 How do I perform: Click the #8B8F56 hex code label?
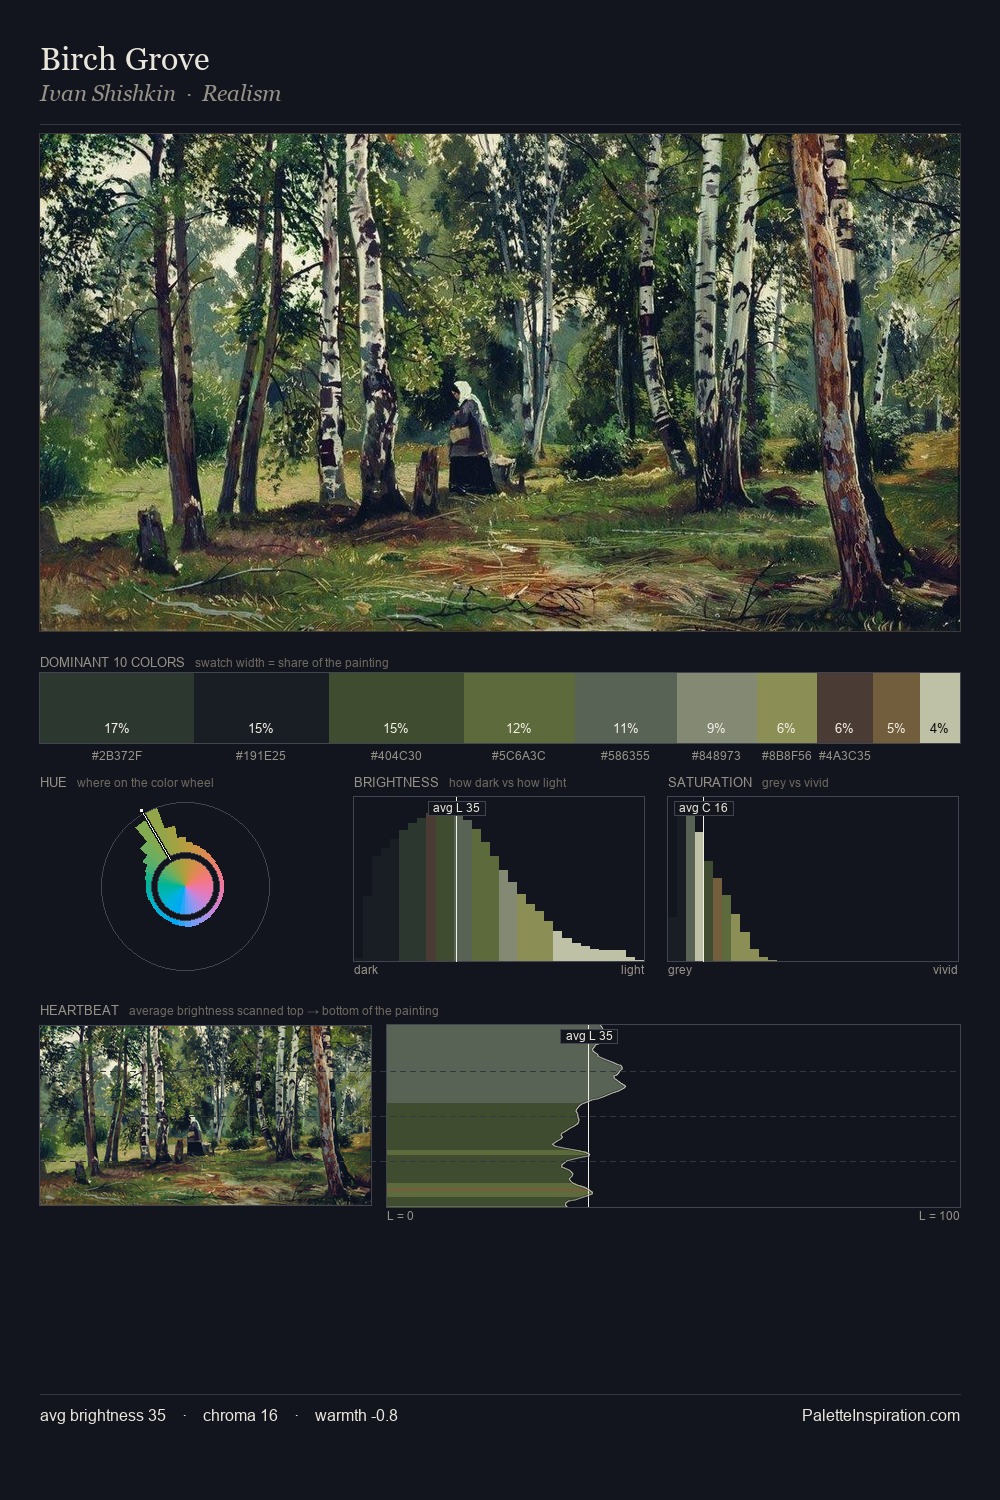coord(787,756)
